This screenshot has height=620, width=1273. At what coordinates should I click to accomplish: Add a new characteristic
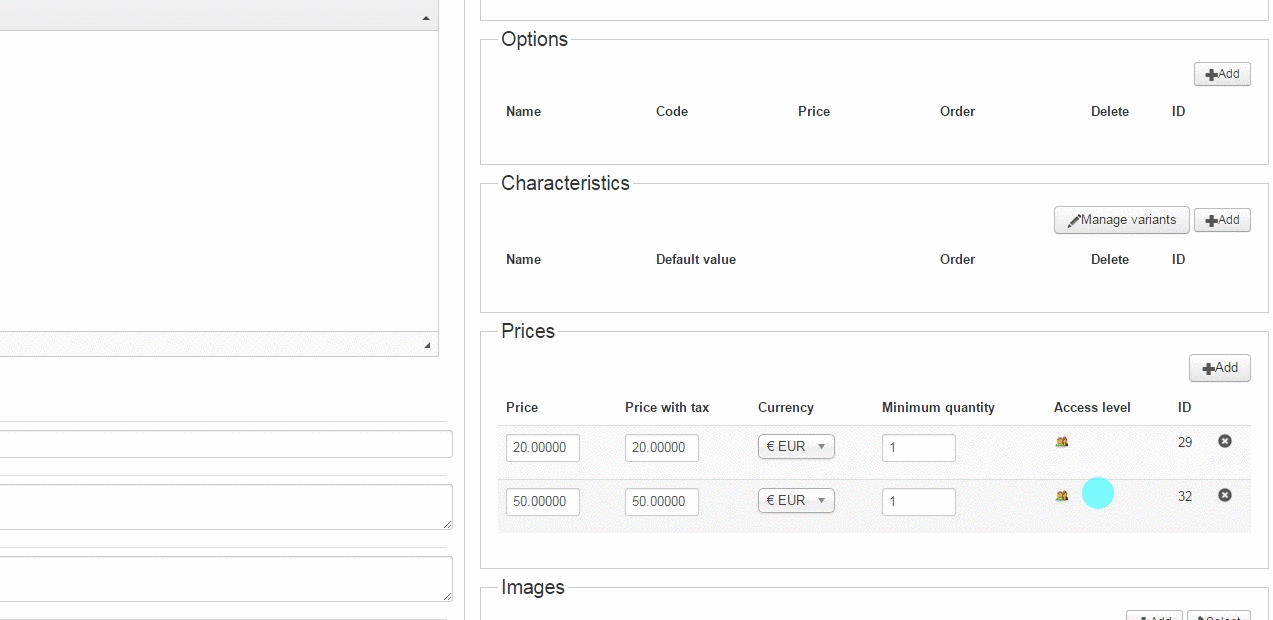(1222, 220)
